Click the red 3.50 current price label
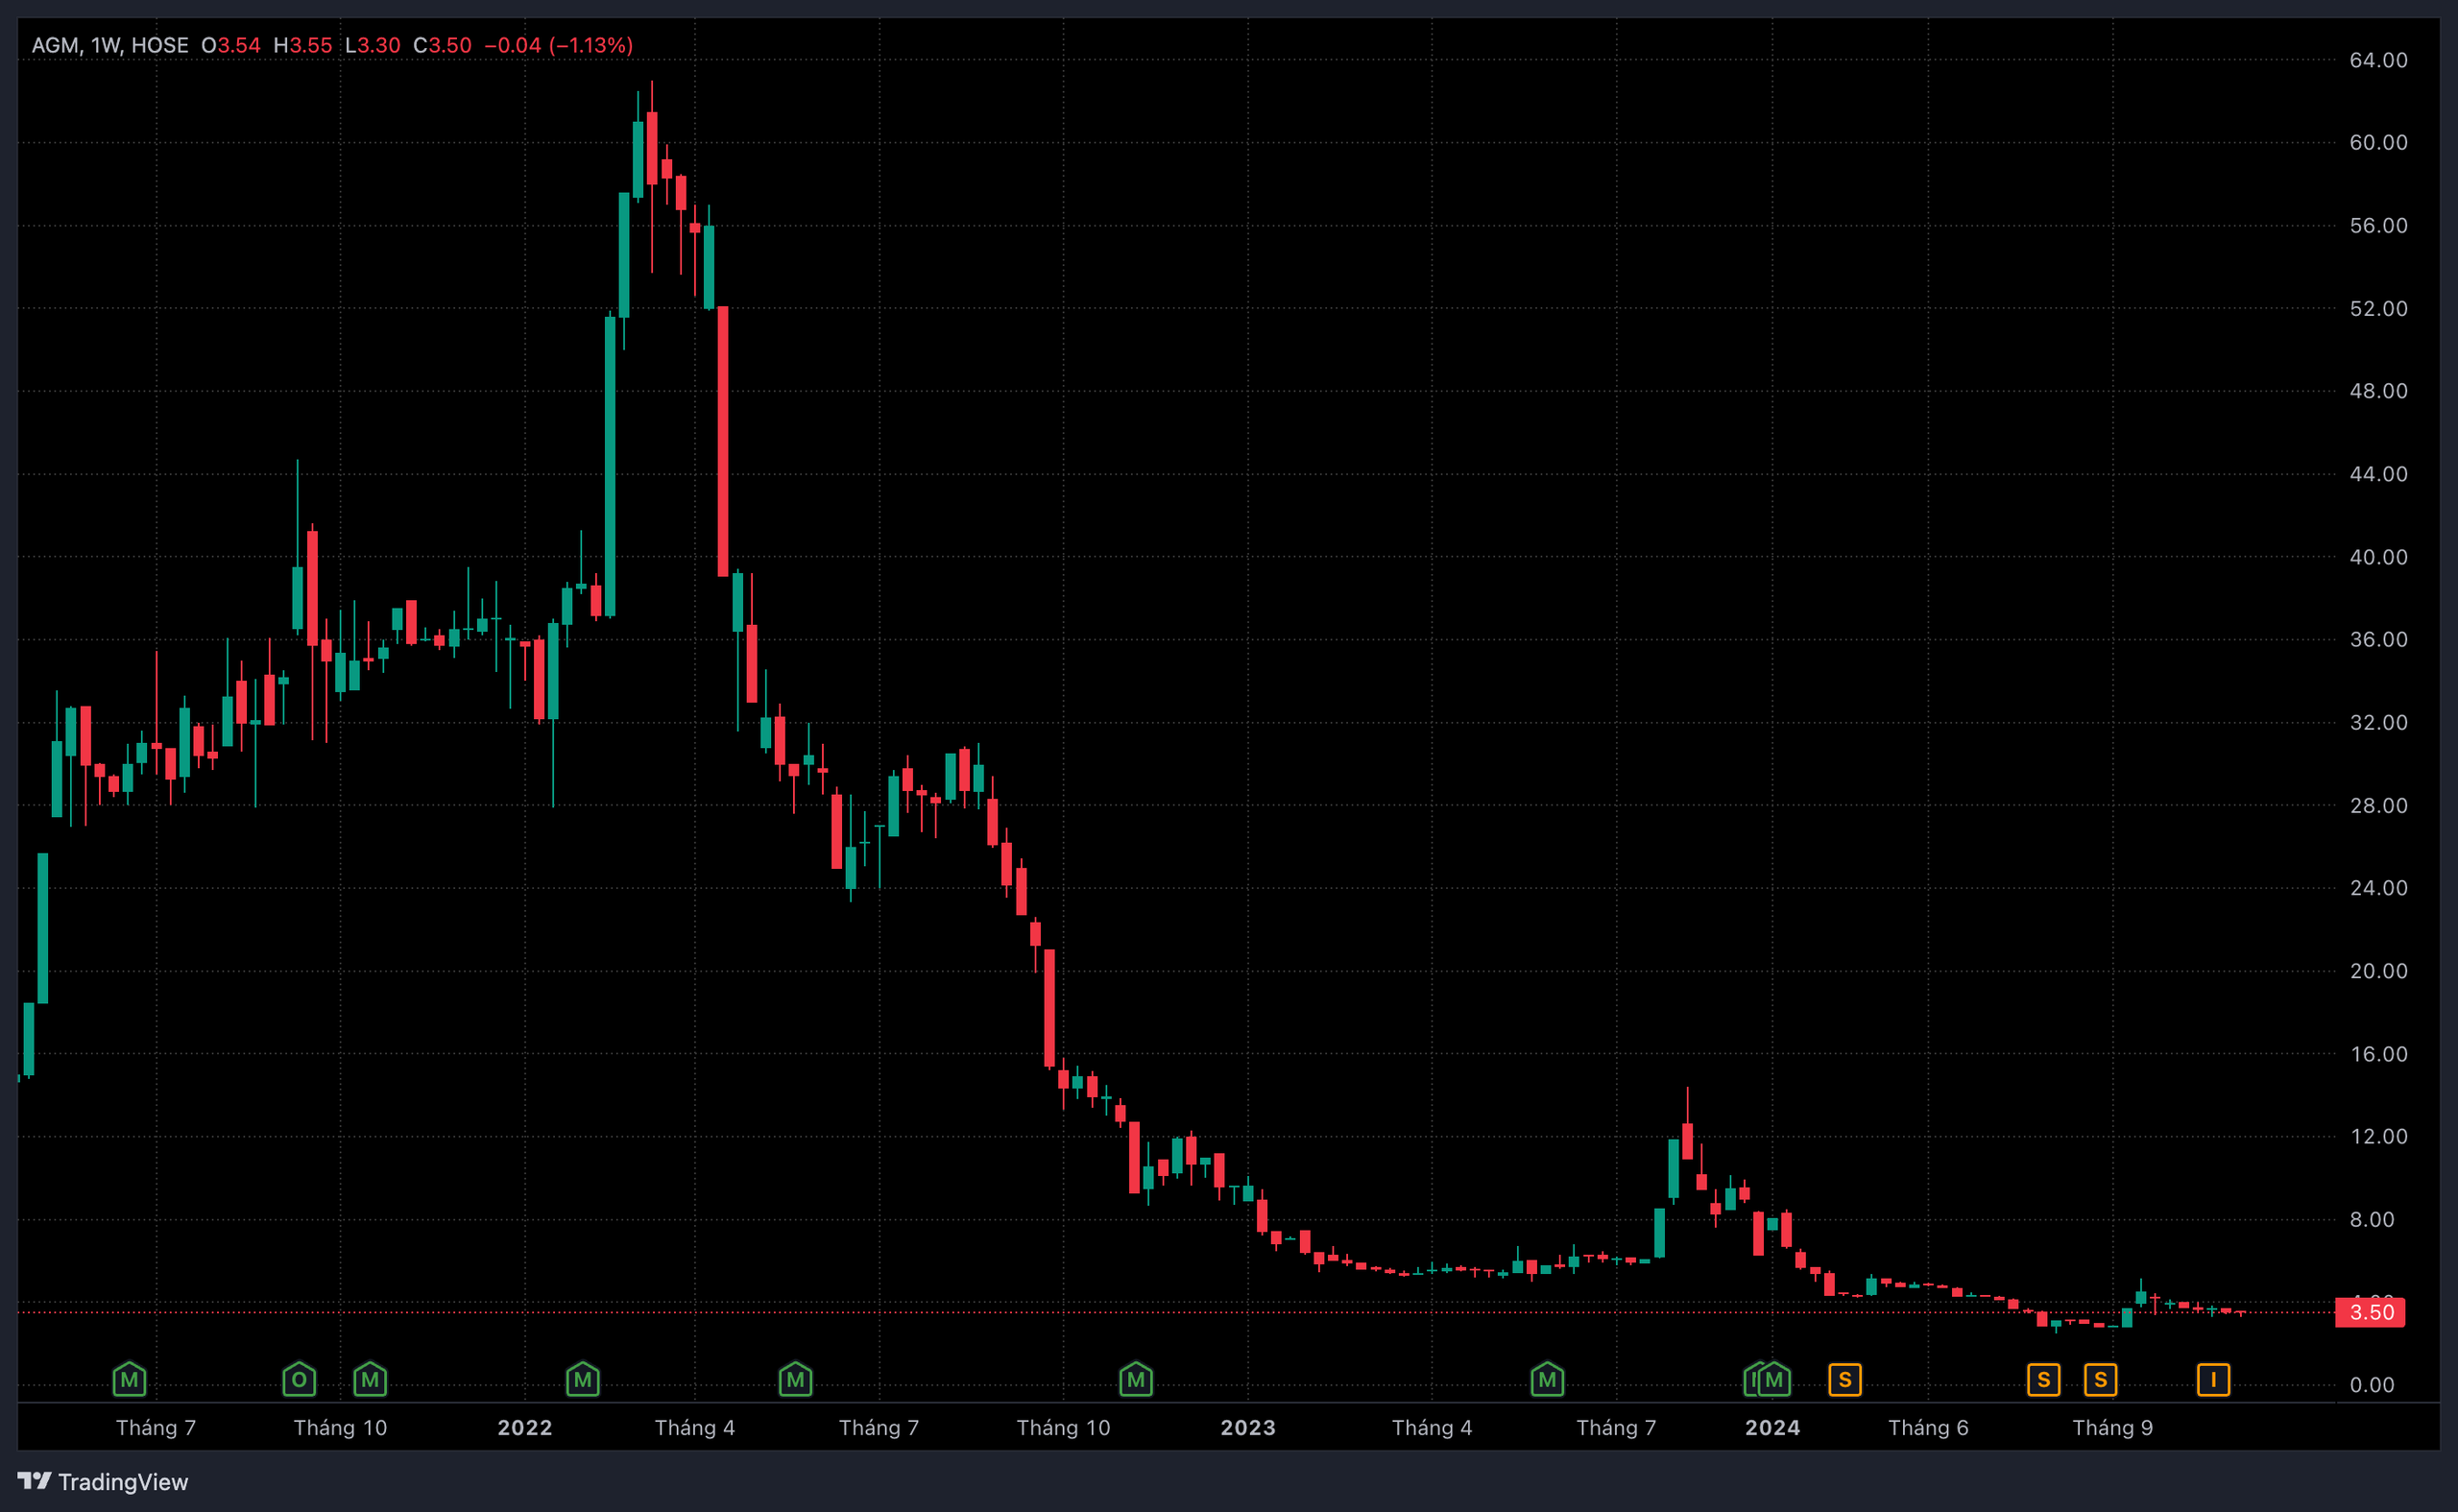This screenshot has width=2458, height=1512. 2371,1312
